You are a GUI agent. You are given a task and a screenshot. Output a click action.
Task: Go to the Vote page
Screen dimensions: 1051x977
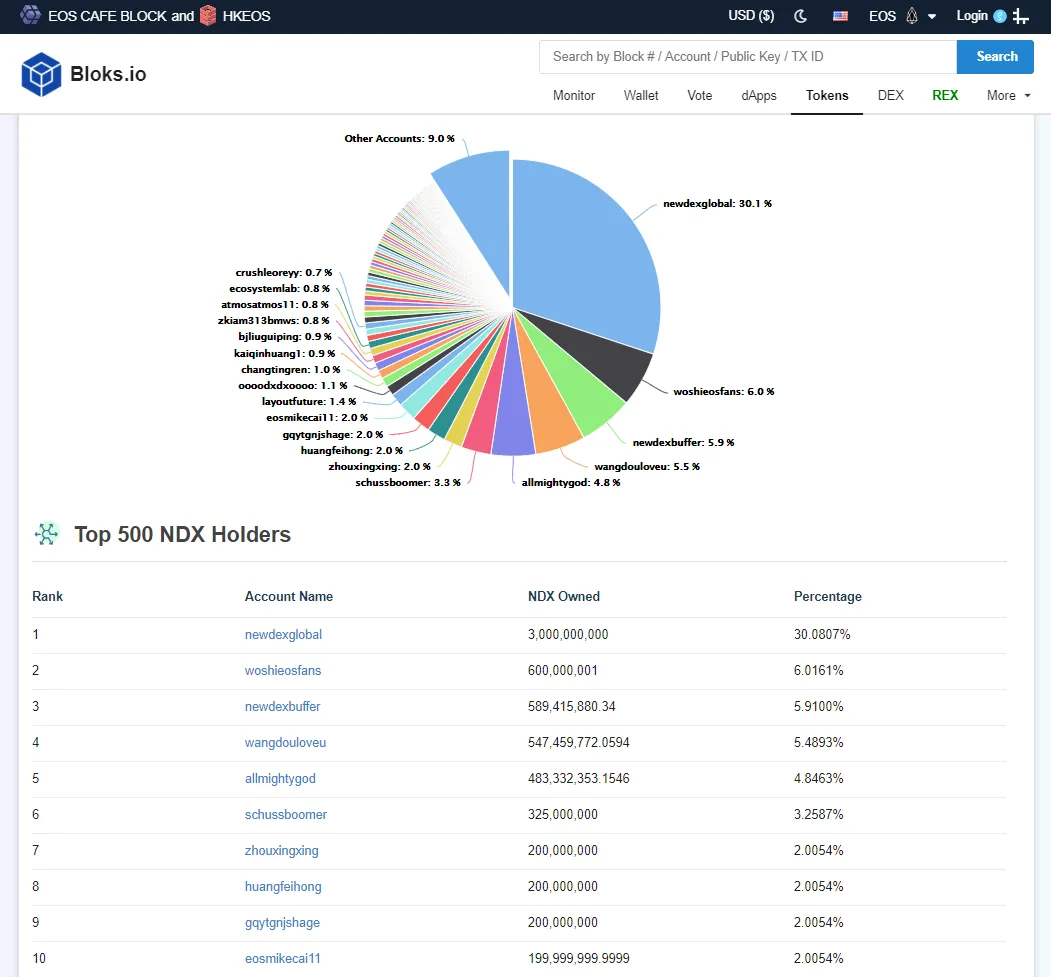pos(699,95)
